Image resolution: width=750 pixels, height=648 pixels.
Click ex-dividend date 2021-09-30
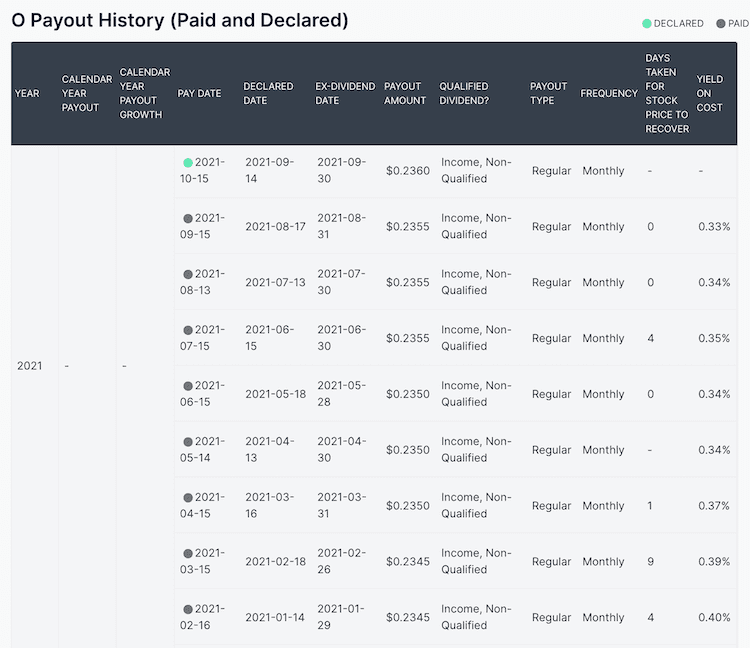342,170
